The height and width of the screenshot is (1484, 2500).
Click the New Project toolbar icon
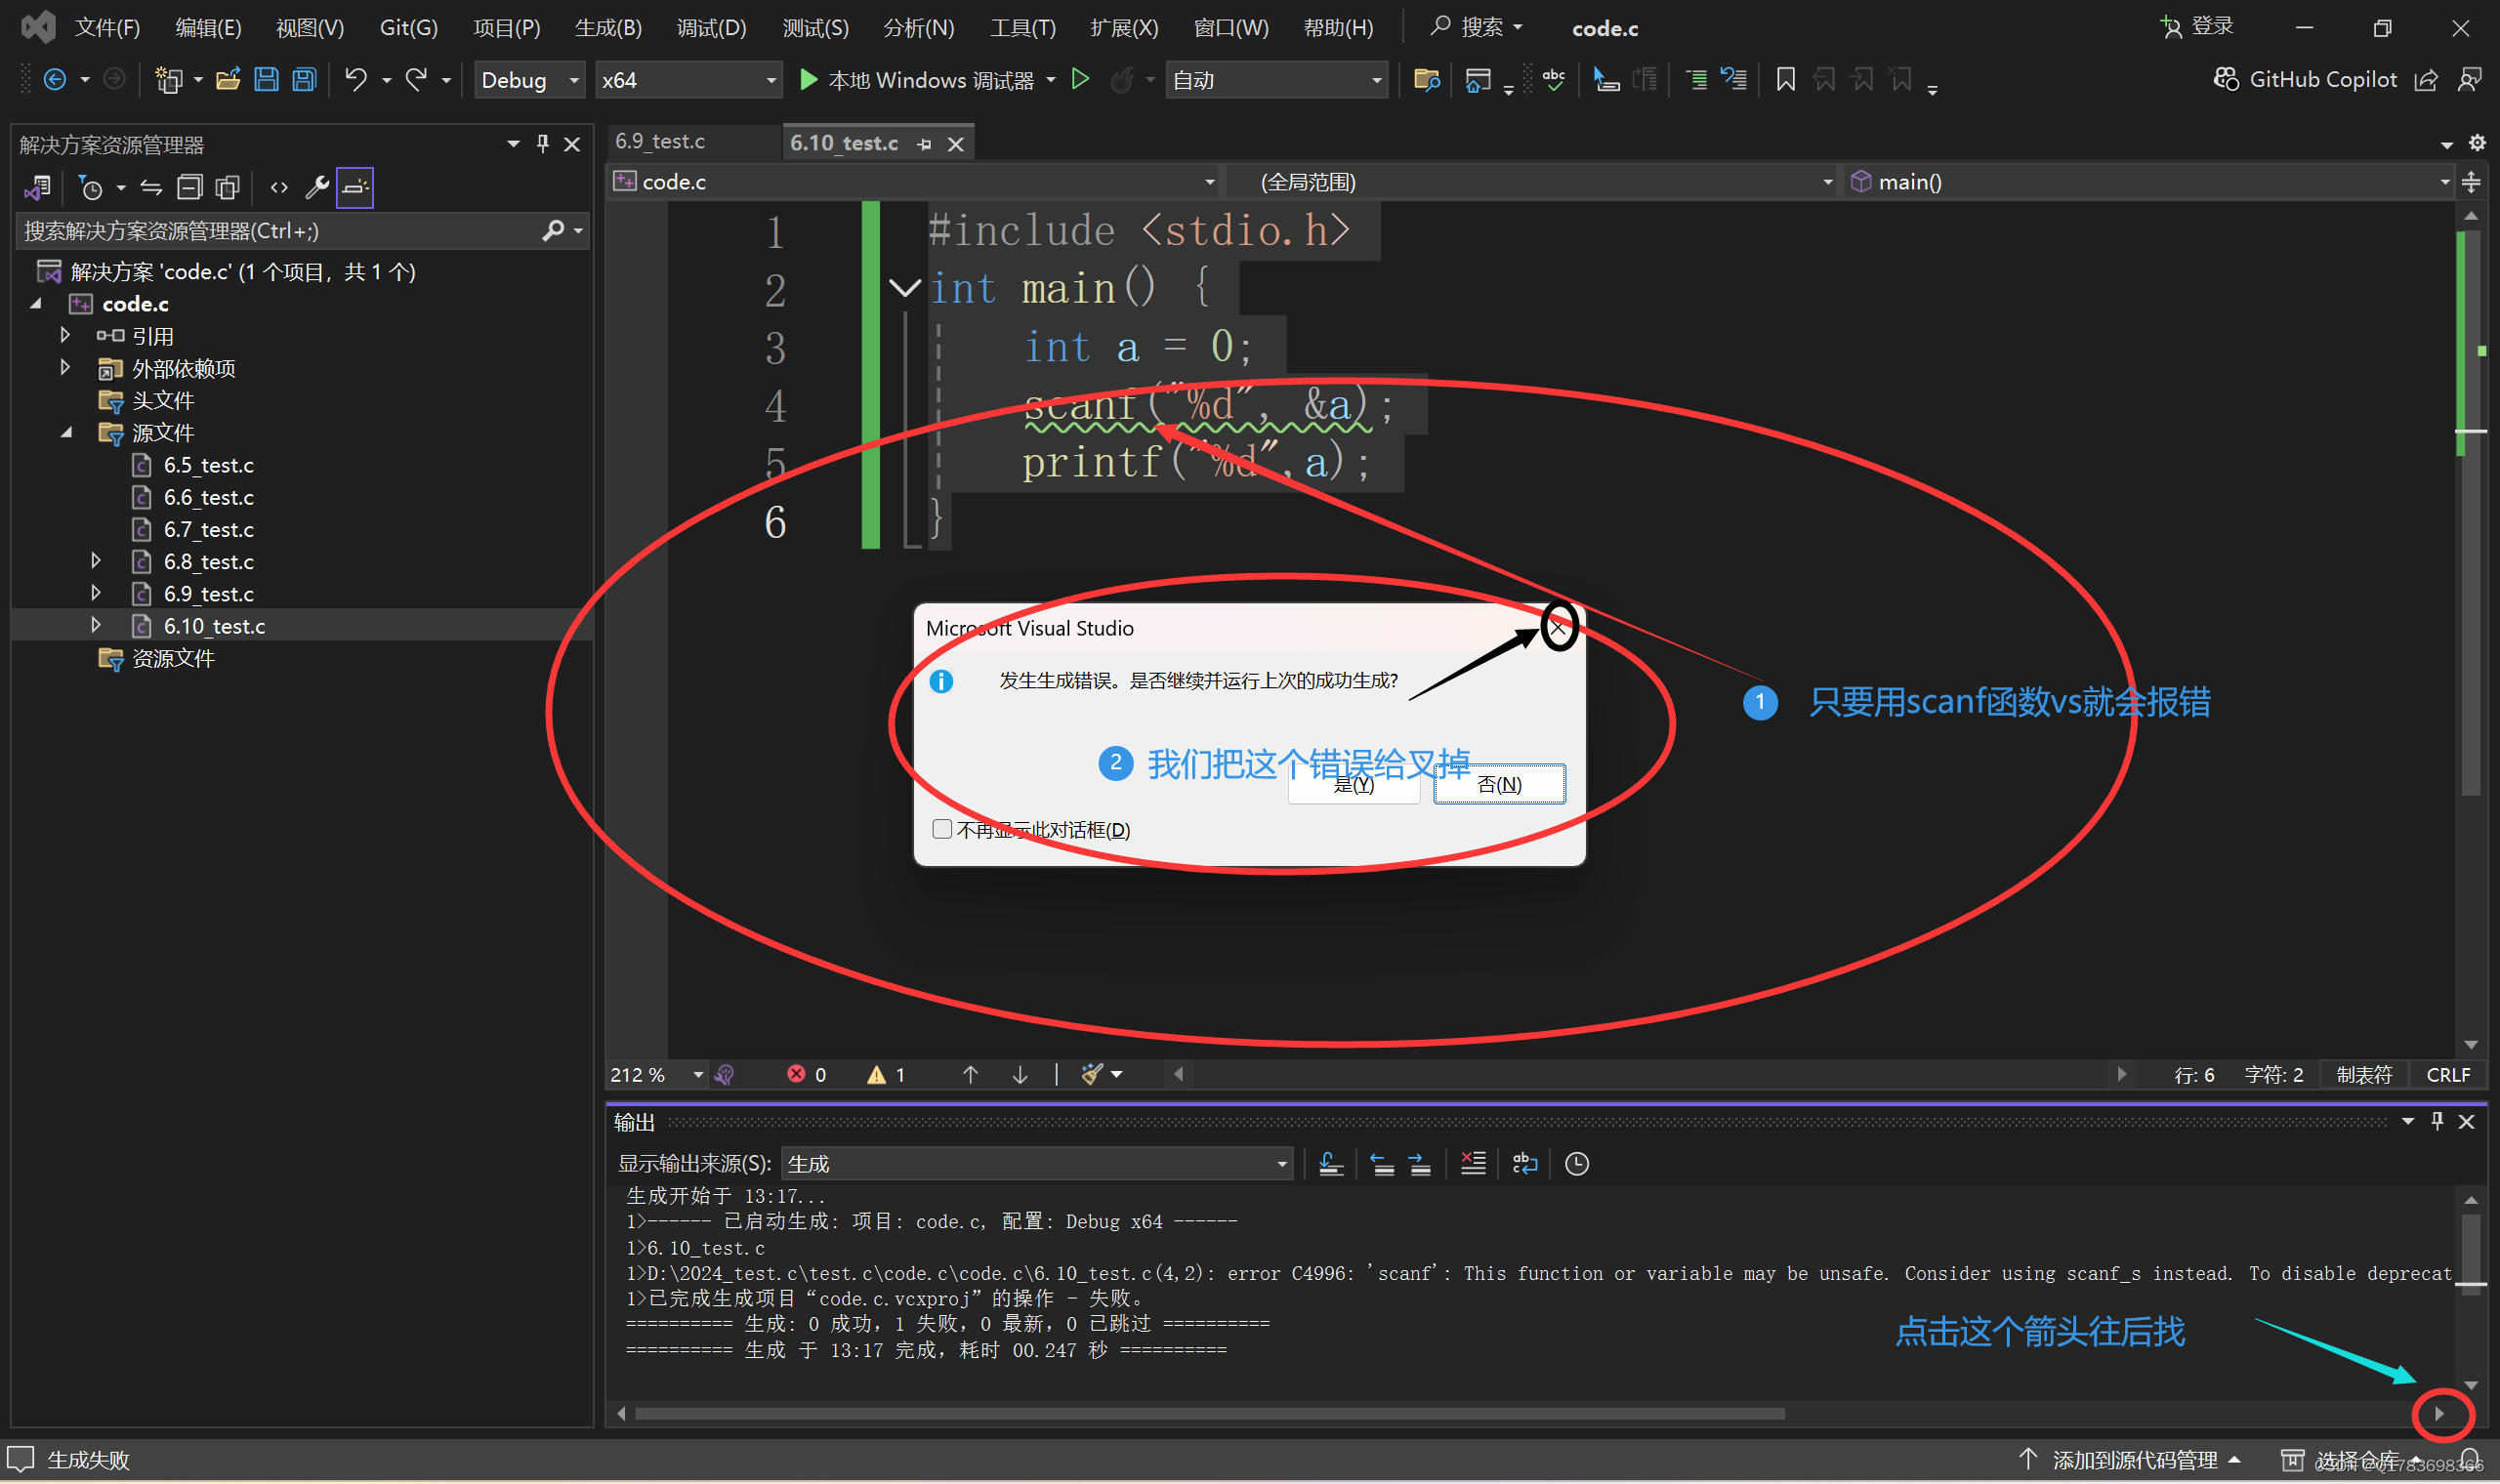tap(168, 80)
